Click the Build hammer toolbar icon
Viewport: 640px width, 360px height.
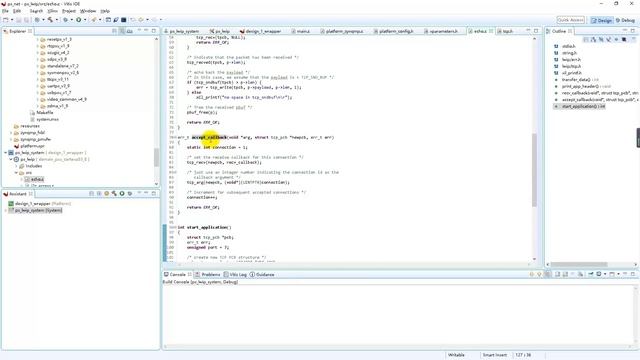pos(50,20)
